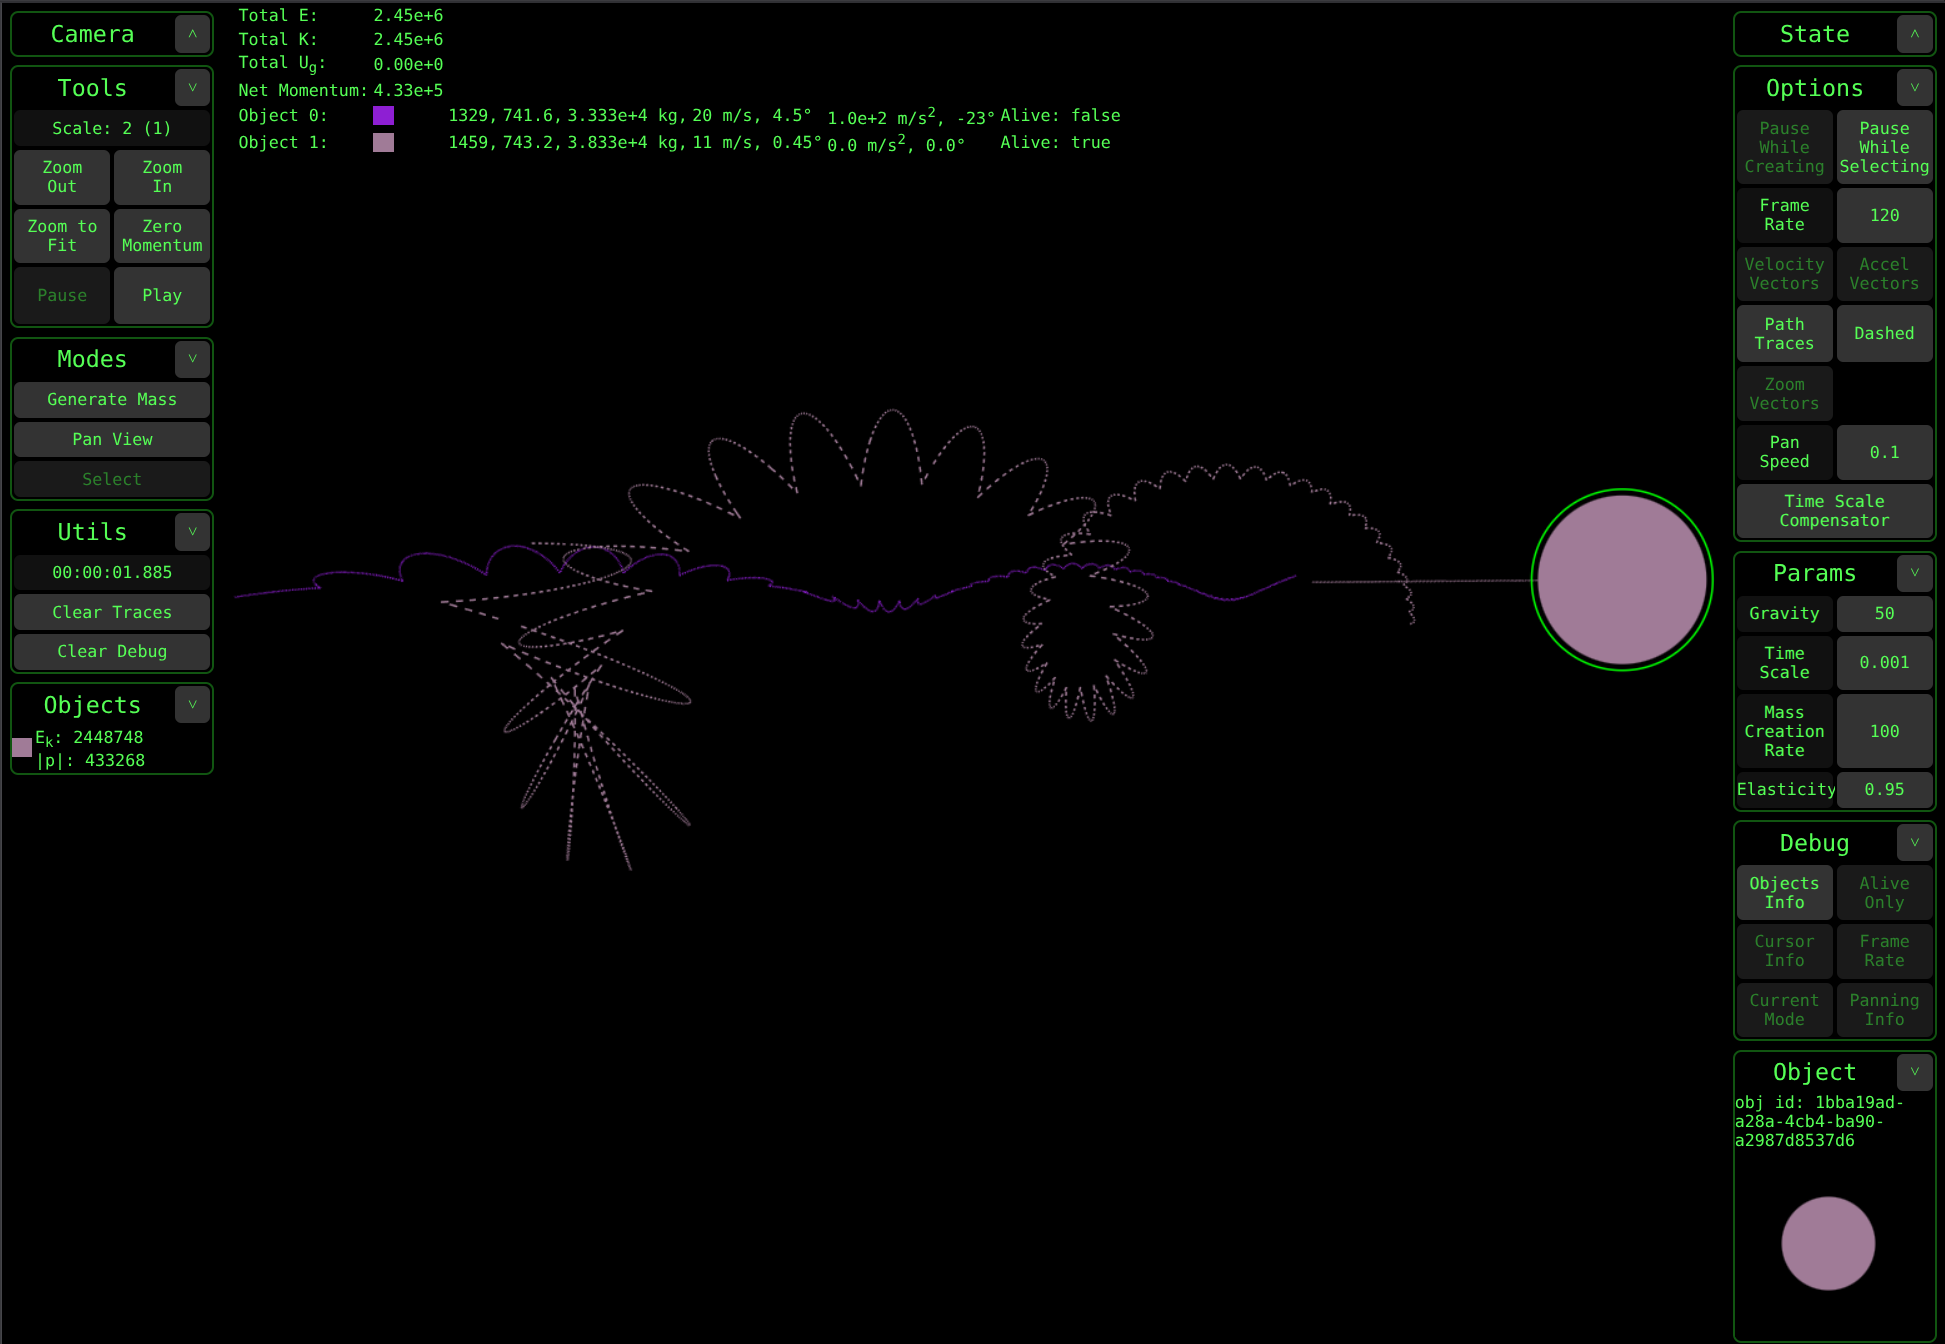1945x1344 pixels.
Task: Click the Zoom In button
Action: (162, 177)
